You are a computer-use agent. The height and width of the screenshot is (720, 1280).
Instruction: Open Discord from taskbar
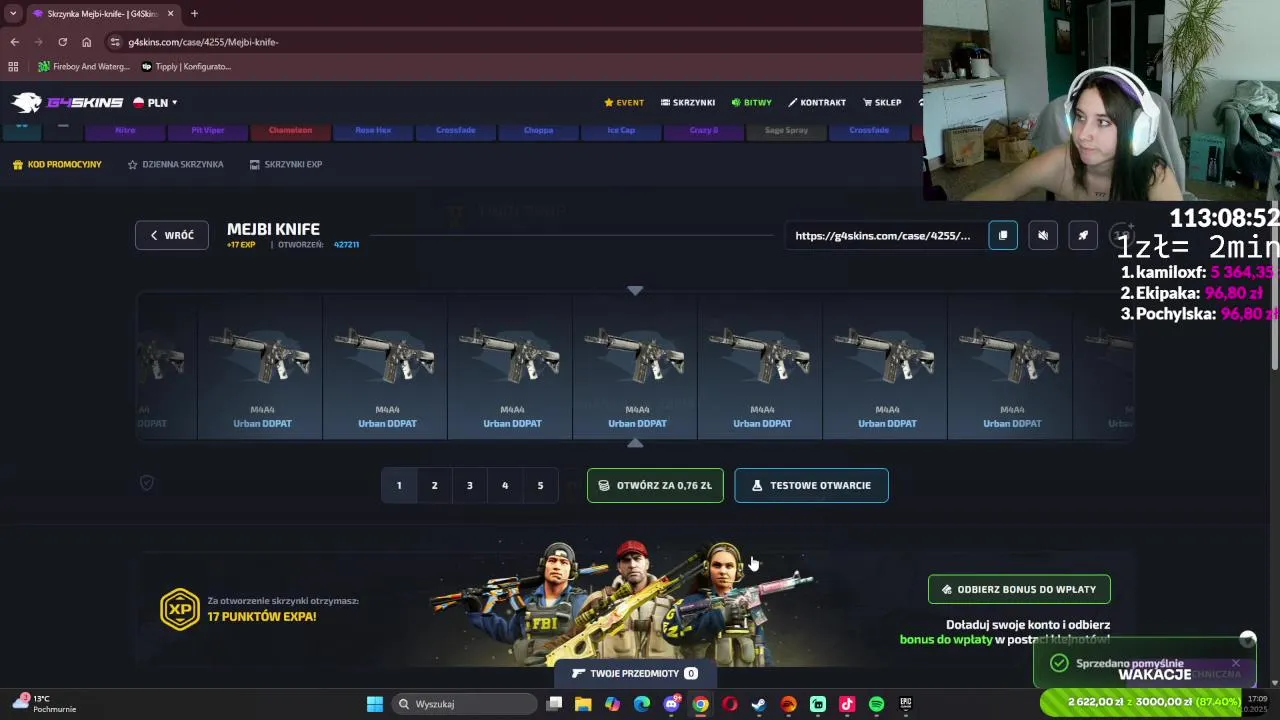coord(671,704)
